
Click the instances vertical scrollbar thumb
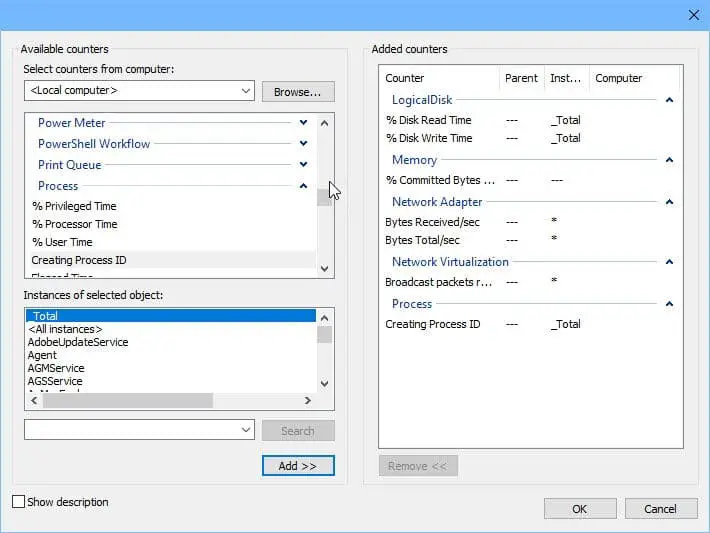tap(324, 335)
